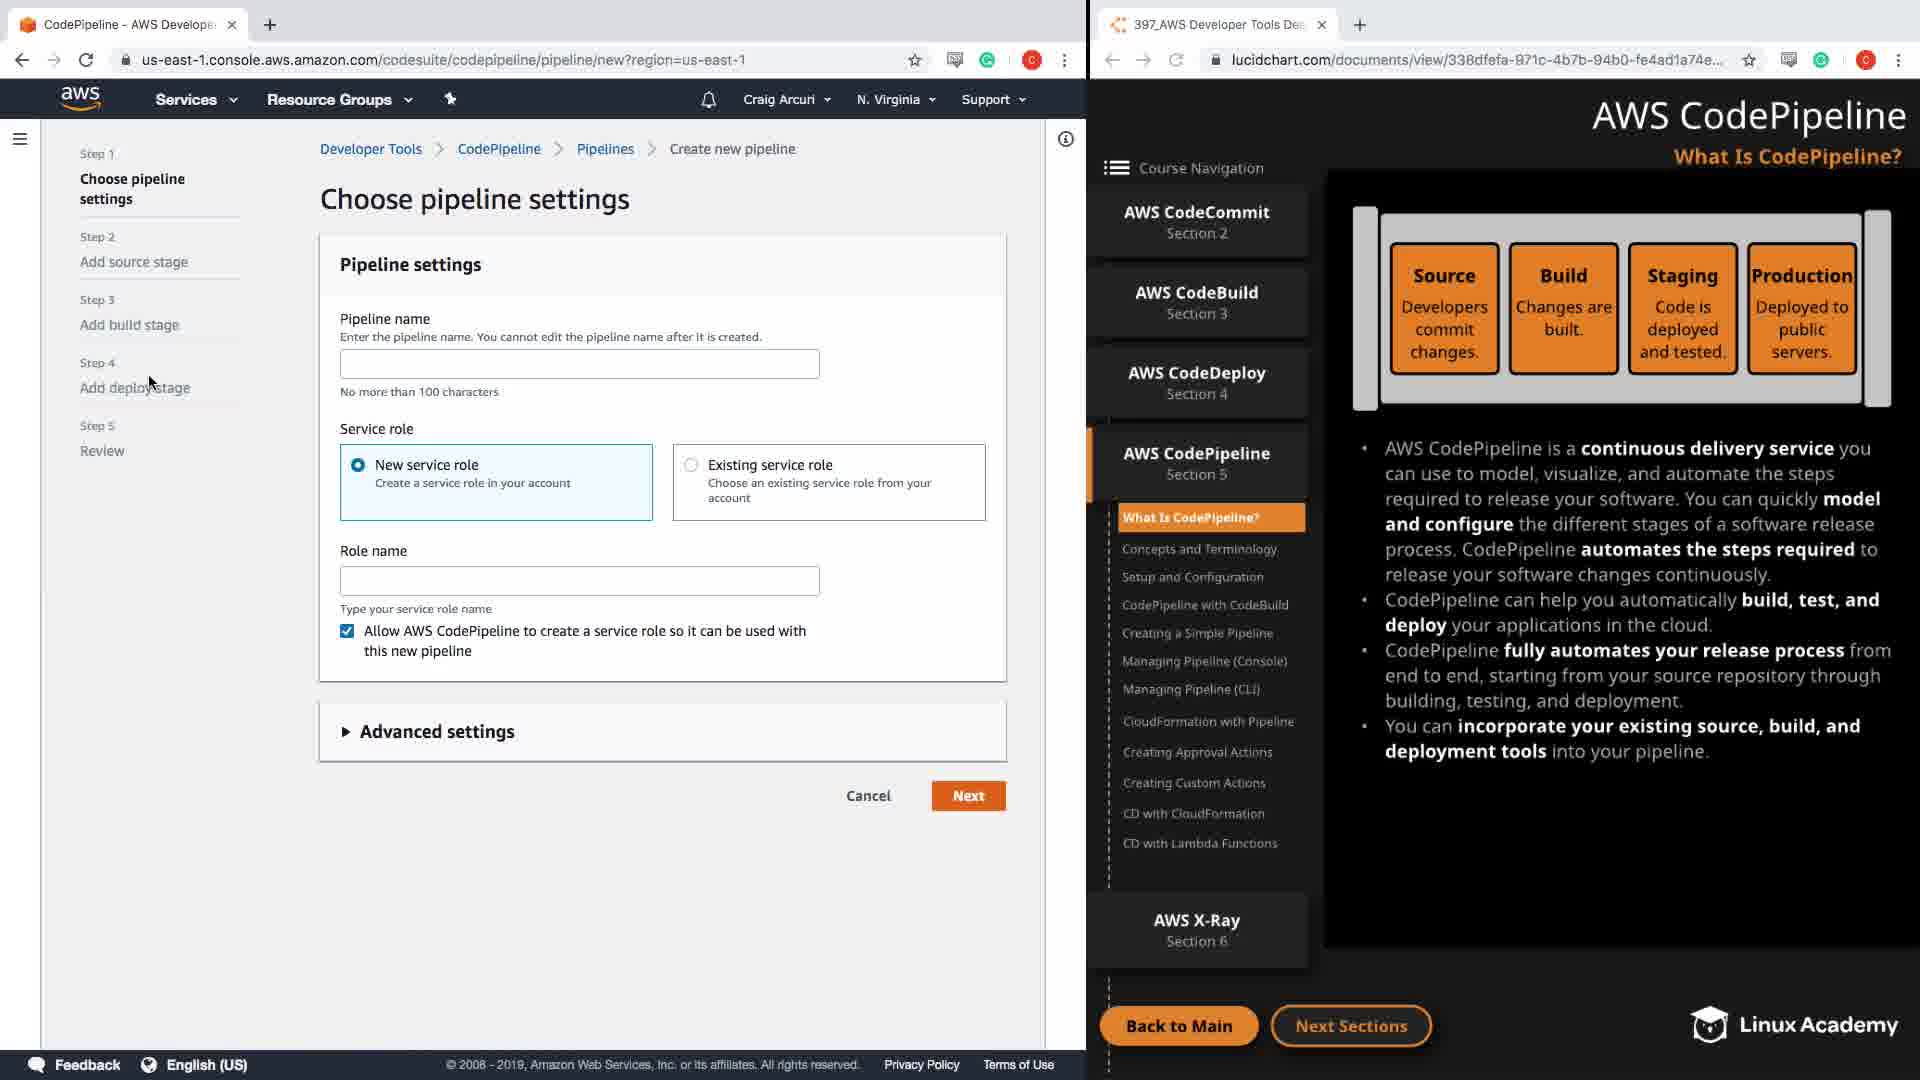Click the Course Navigation list icon
1920x1080 pixels.
click(1116, 168)
